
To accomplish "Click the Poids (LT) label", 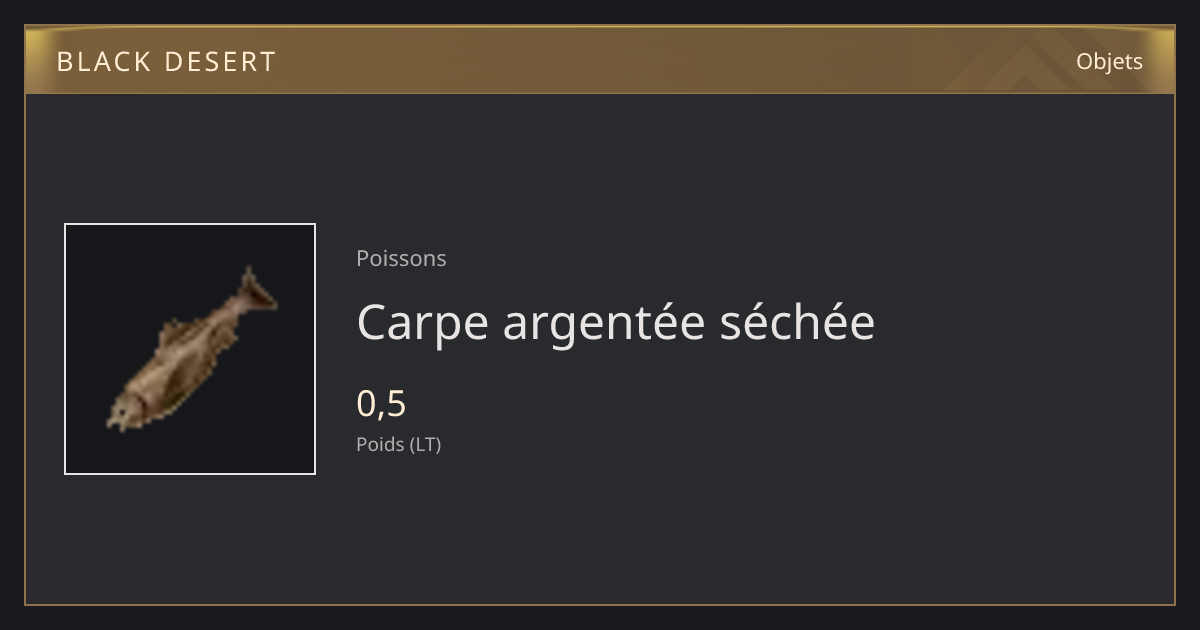I will point(398,444).
